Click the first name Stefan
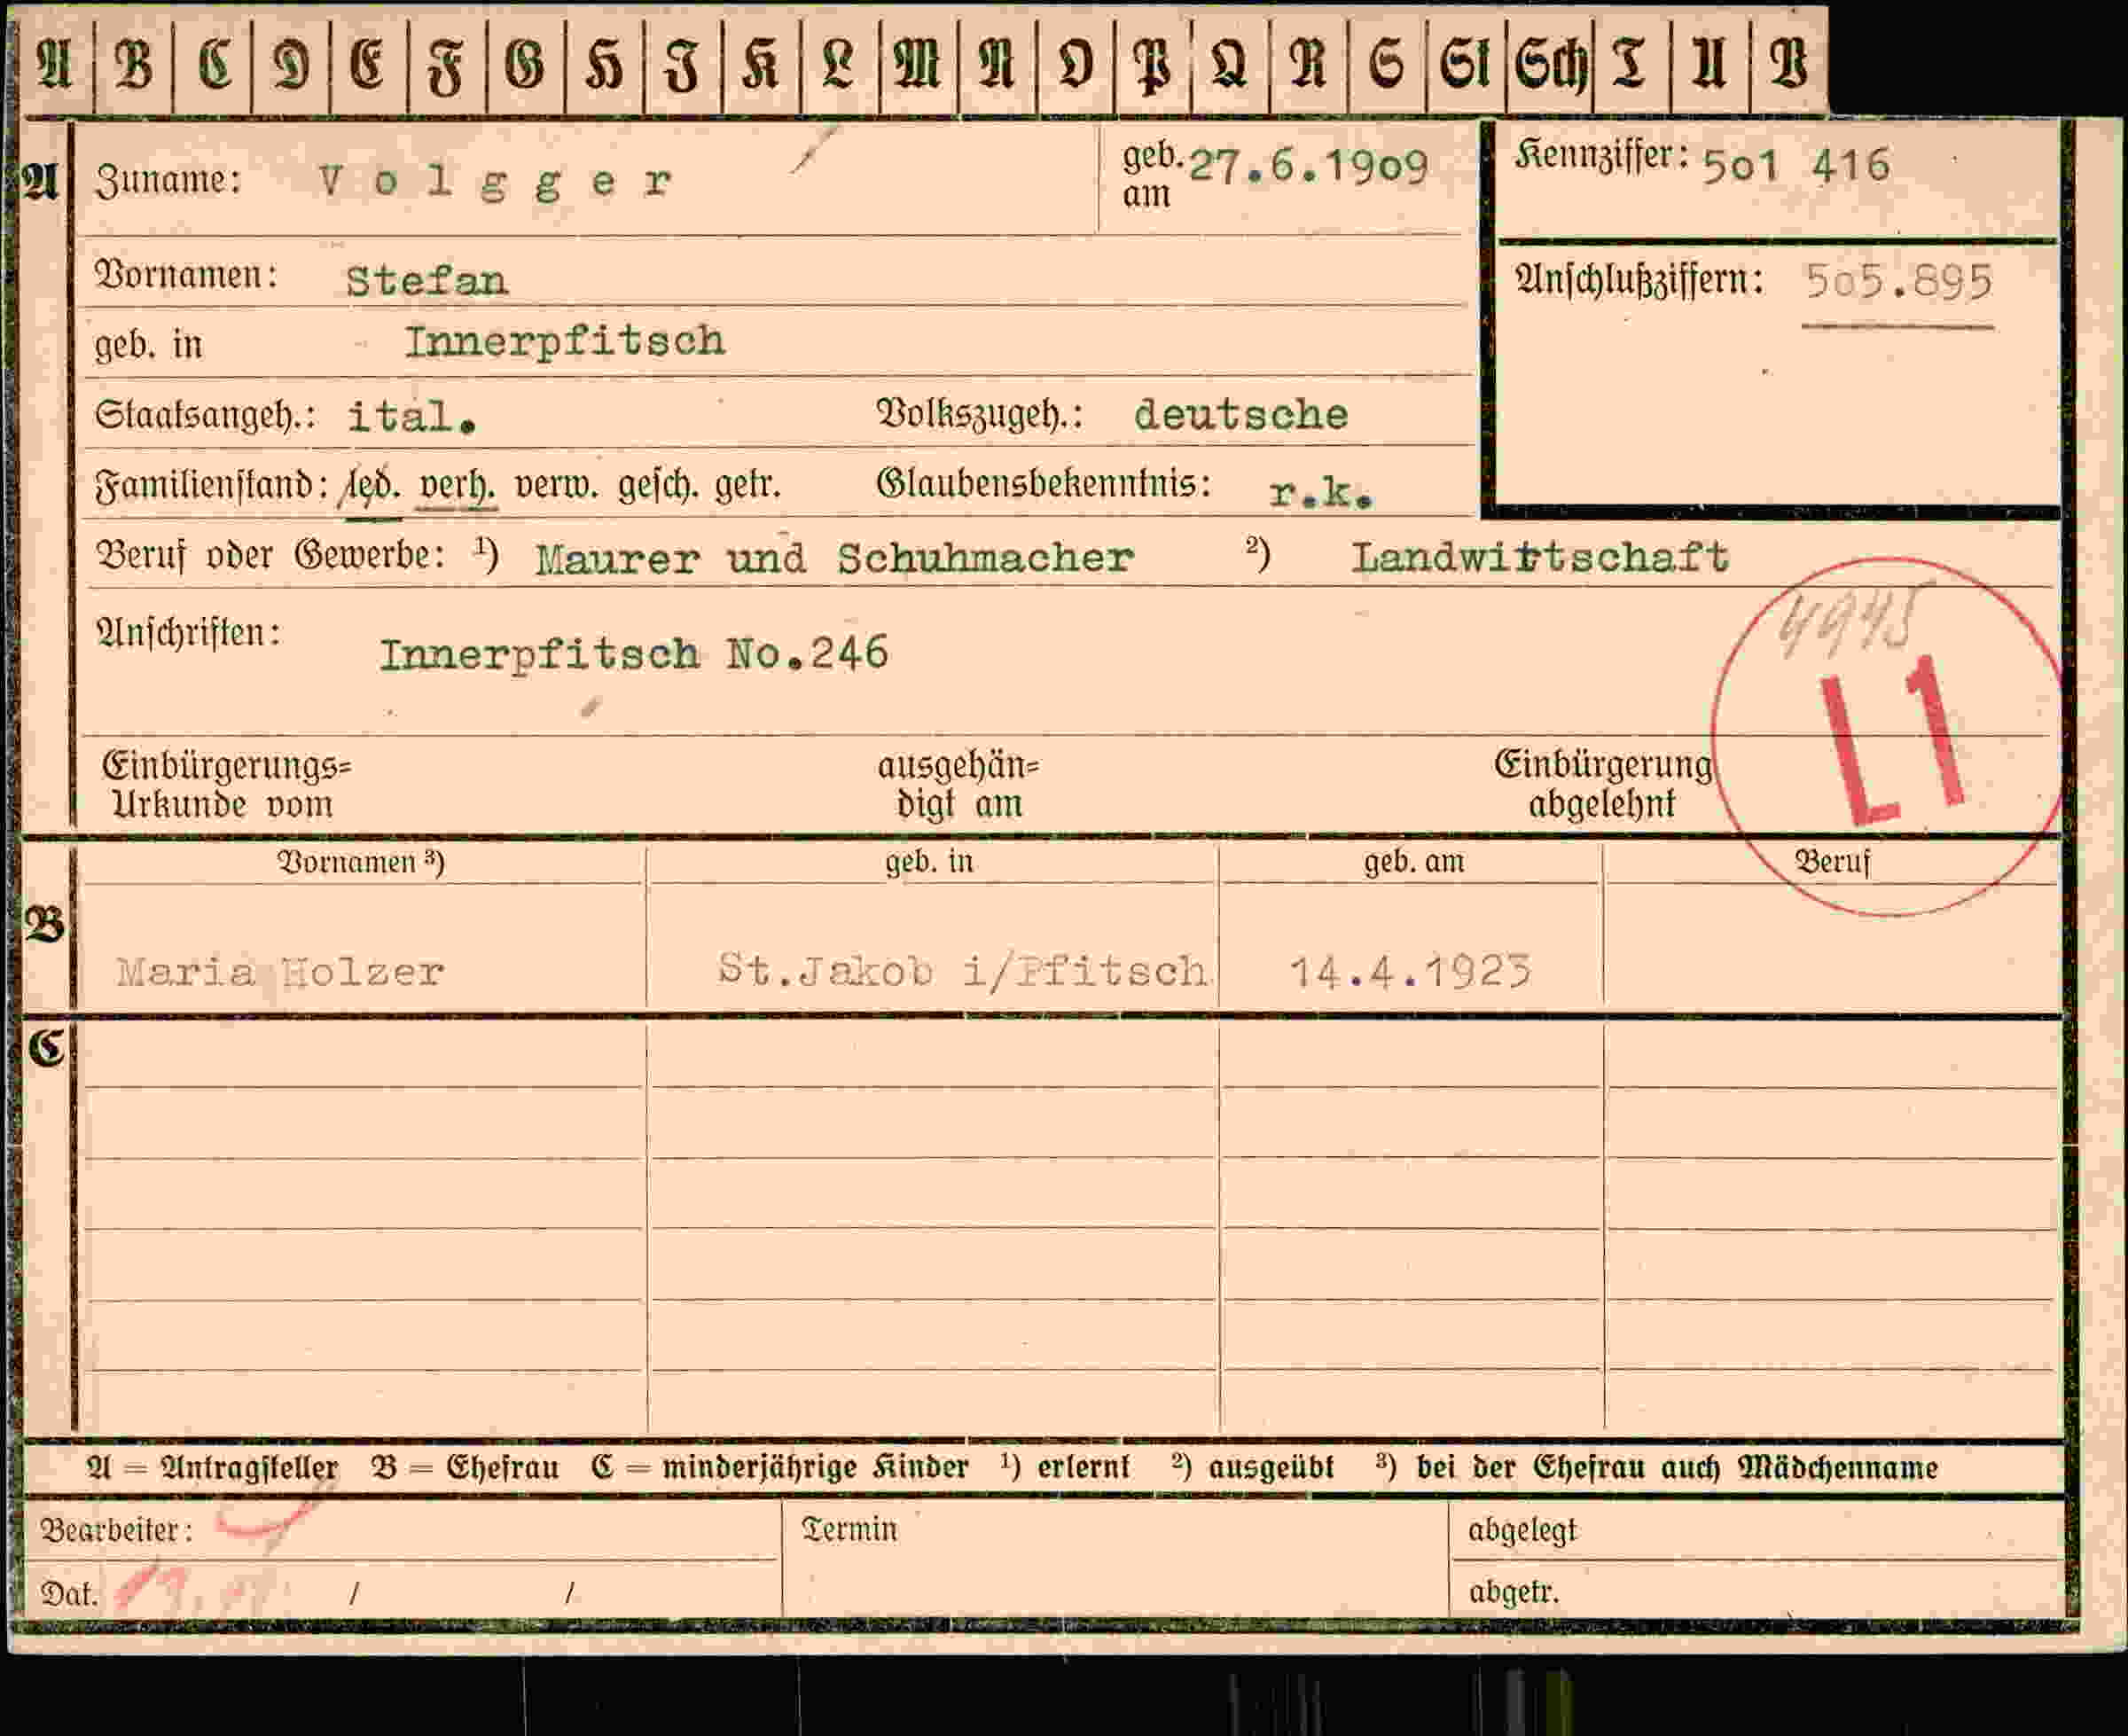The width and height of the screenshot is (2128, 1736). click(427, 281)
